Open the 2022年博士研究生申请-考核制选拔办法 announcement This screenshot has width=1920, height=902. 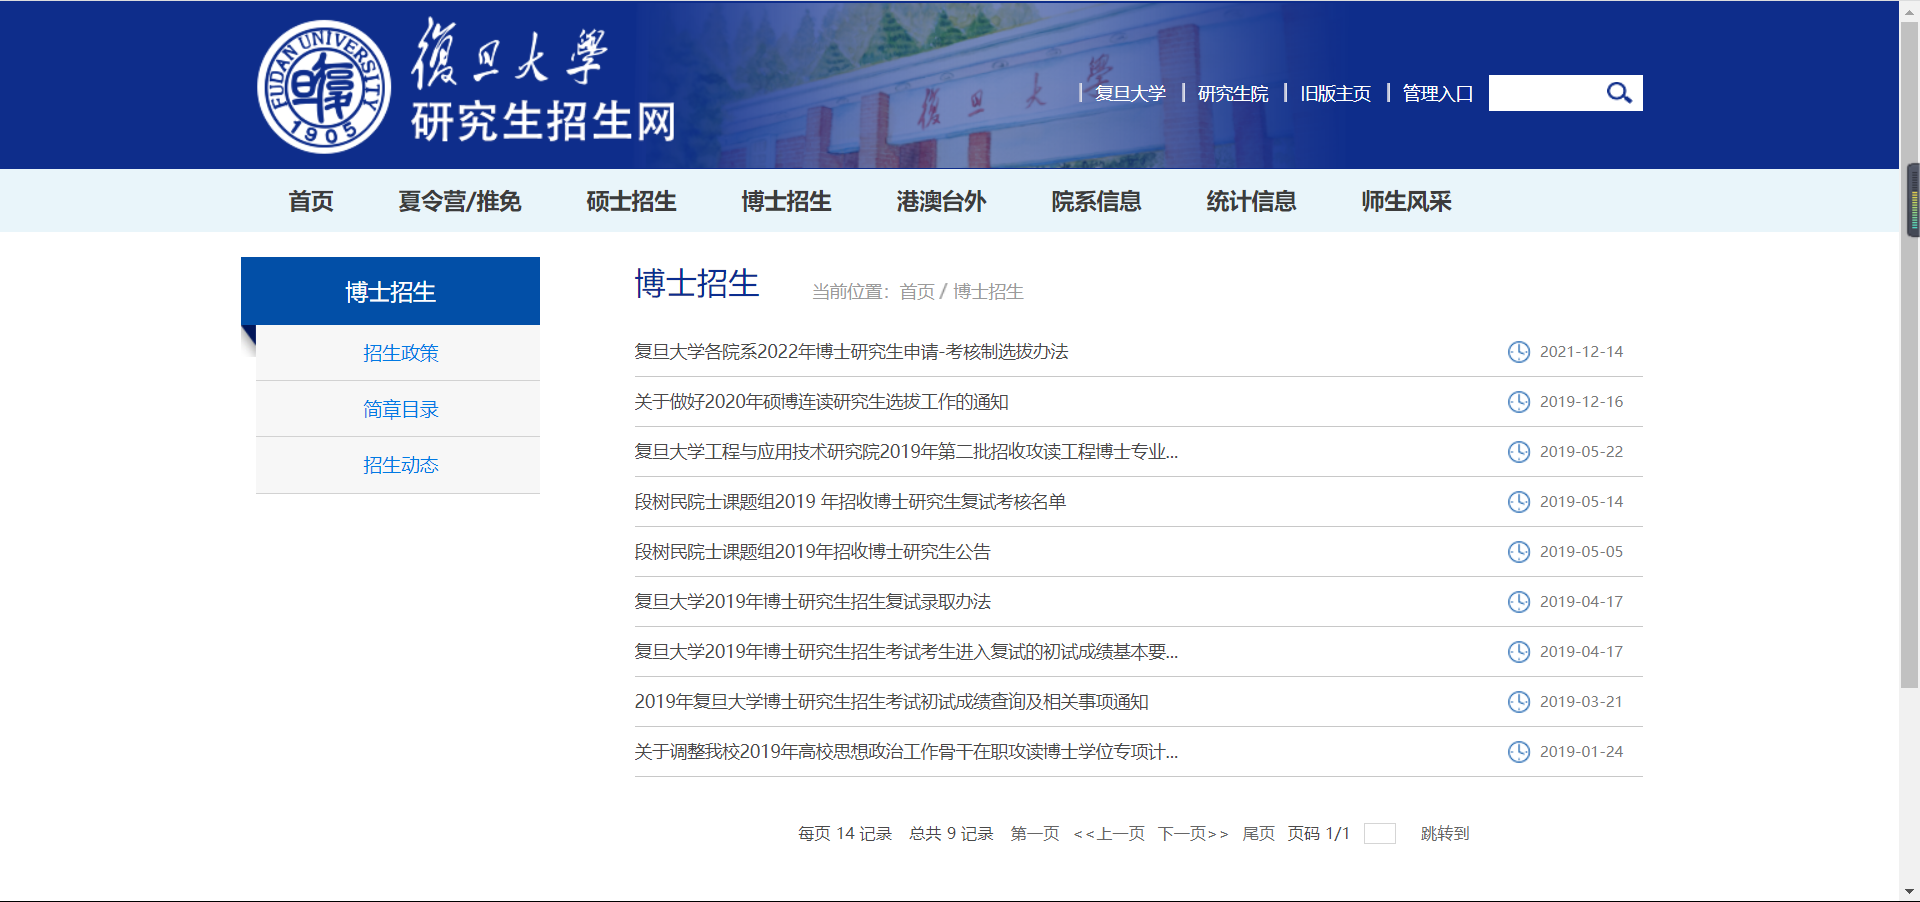tap(852, 352)
